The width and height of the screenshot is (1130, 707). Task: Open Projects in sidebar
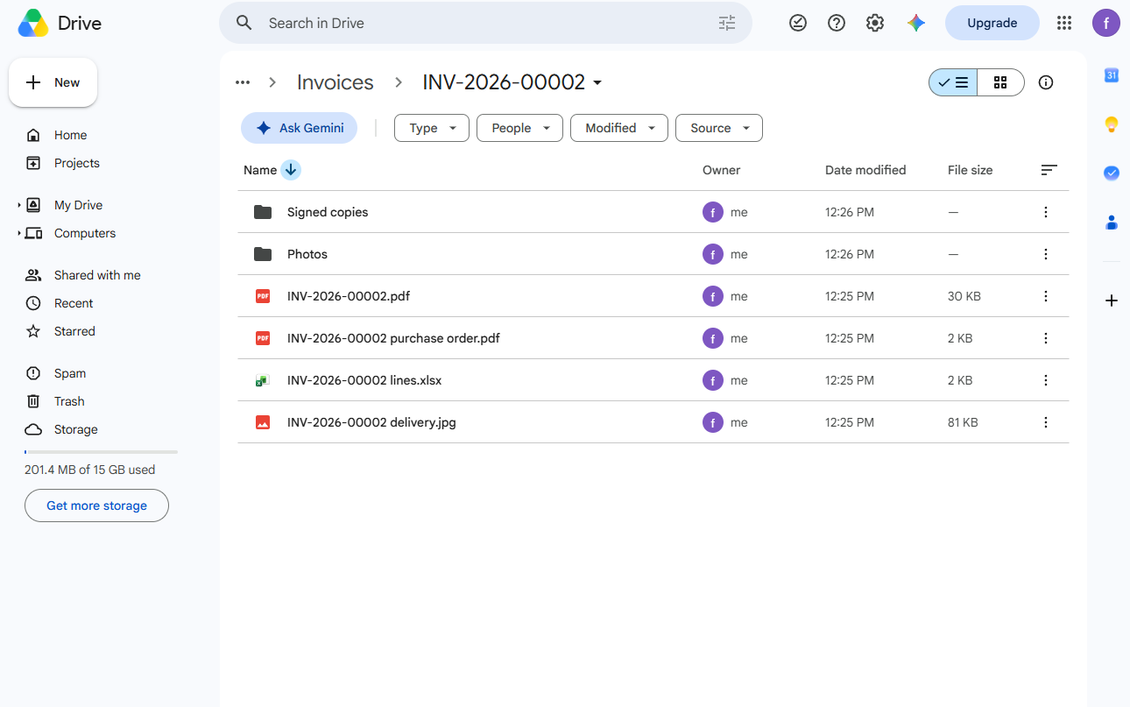point(76,163)
